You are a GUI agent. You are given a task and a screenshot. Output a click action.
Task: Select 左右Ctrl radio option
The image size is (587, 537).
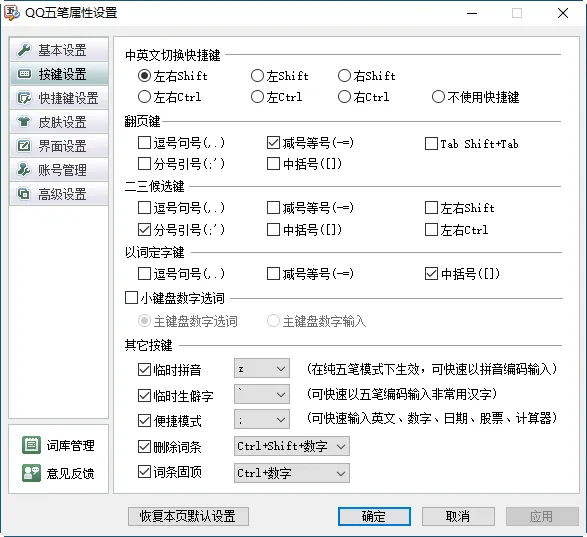point(145,97)
